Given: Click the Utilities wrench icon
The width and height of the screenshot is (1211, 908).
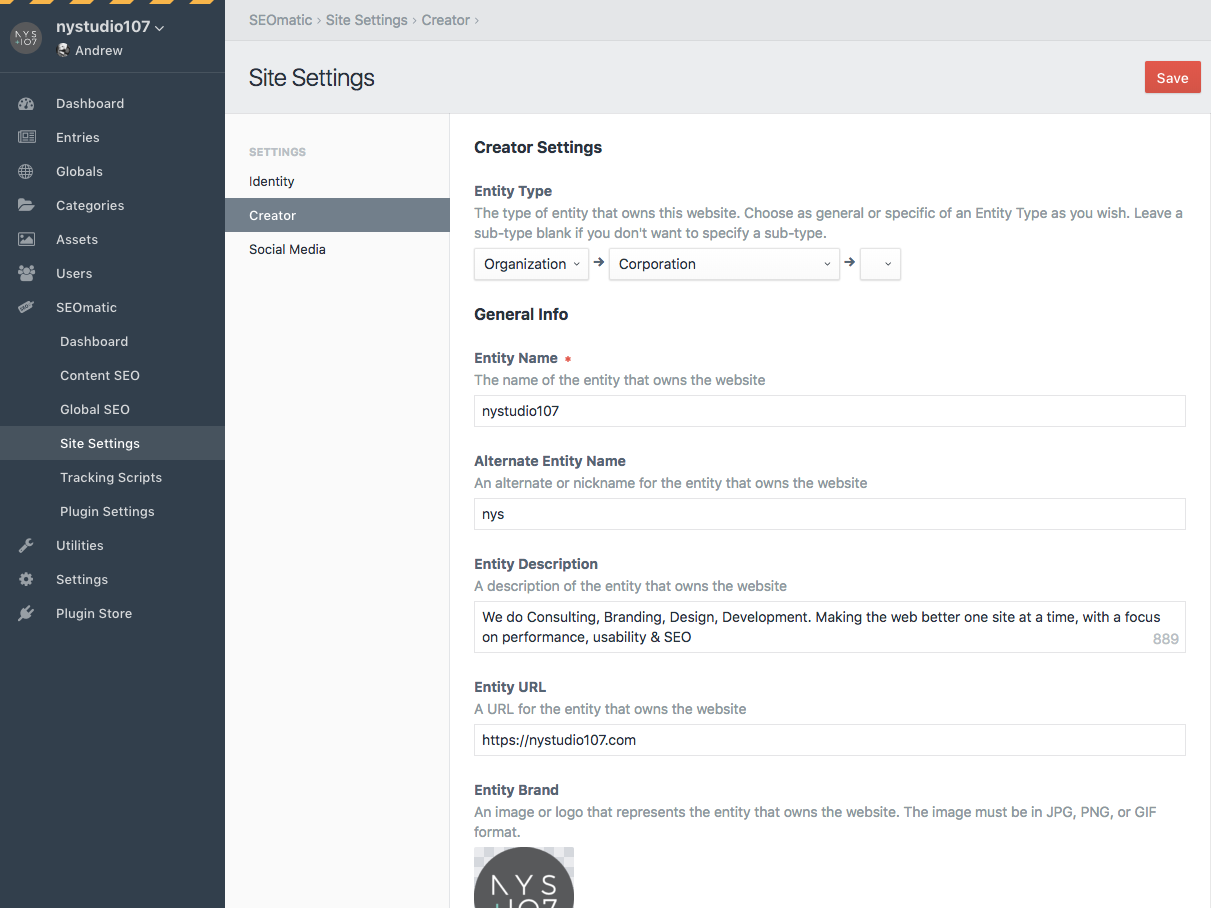Looking at the screenshot, I should click(x=26, y=545).
